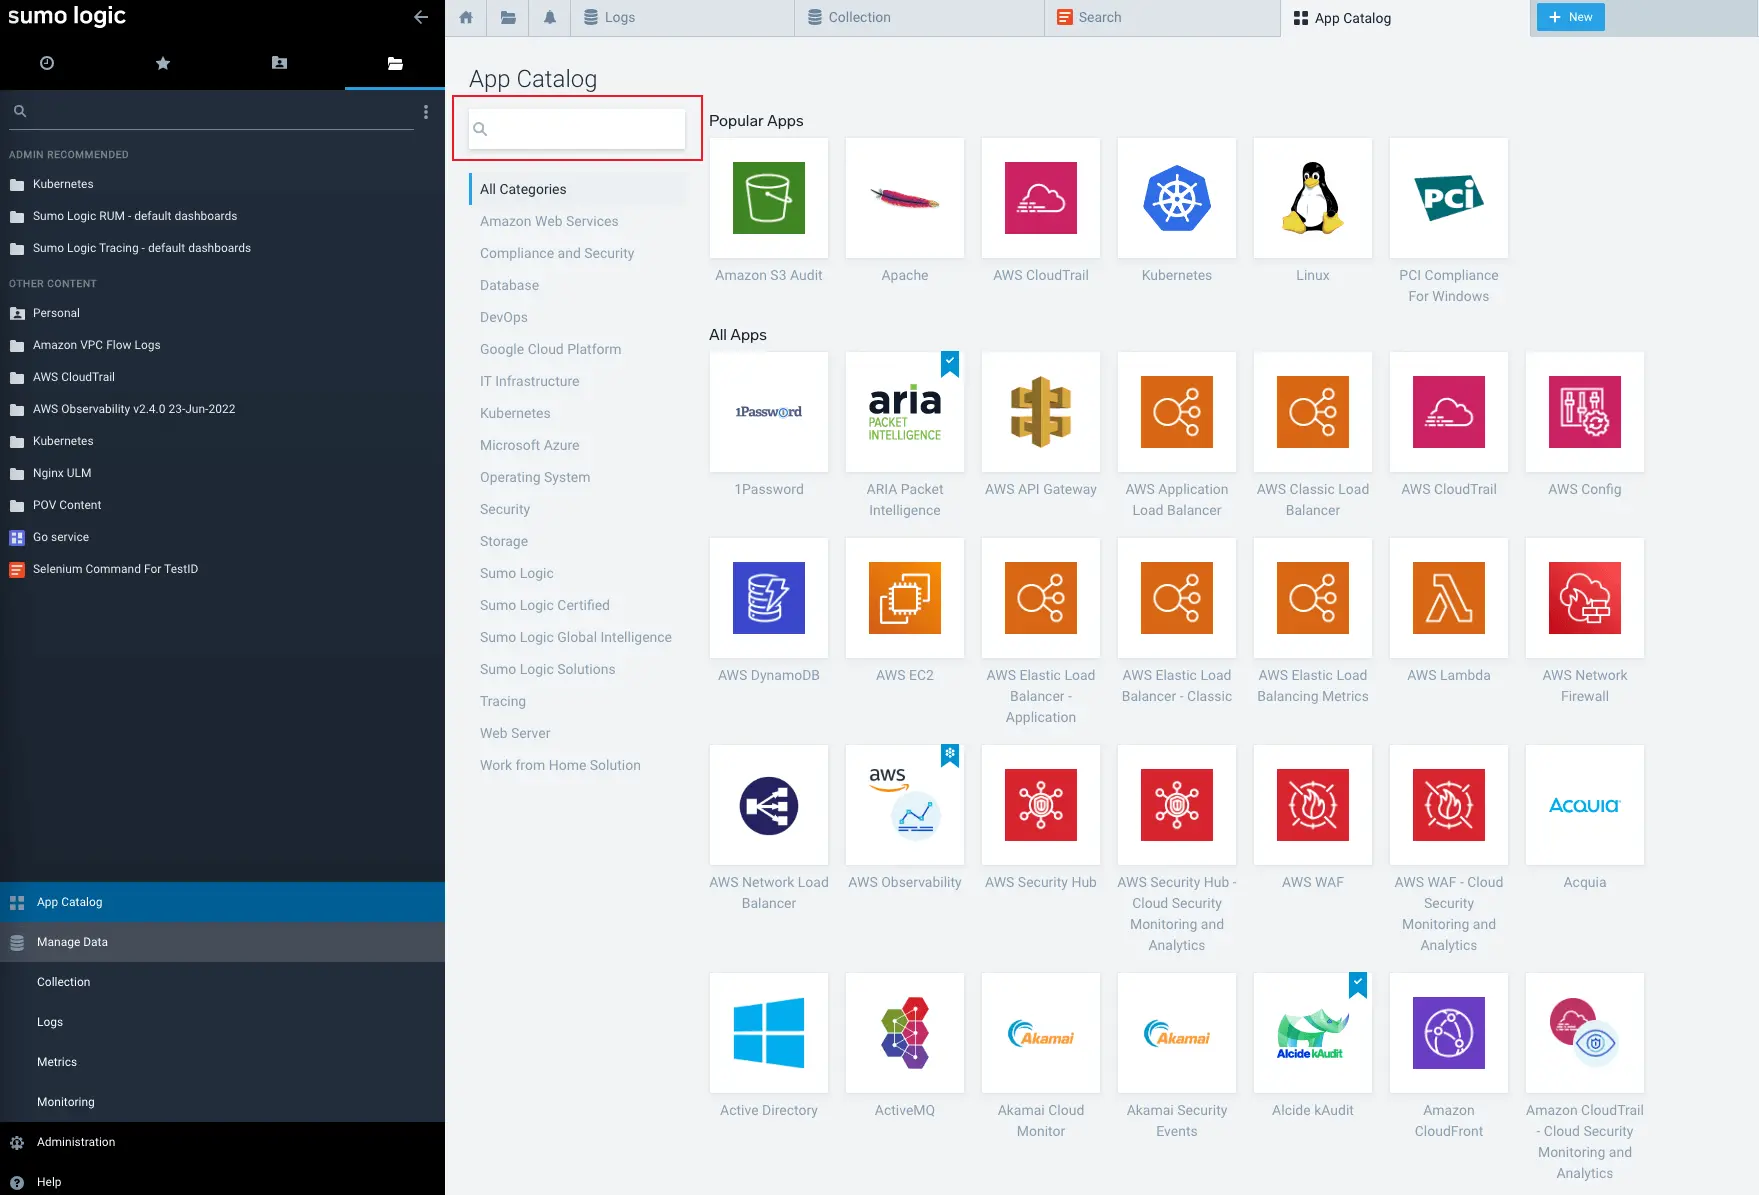
Task: Click the New tab button
Action: coord(1570,17)
